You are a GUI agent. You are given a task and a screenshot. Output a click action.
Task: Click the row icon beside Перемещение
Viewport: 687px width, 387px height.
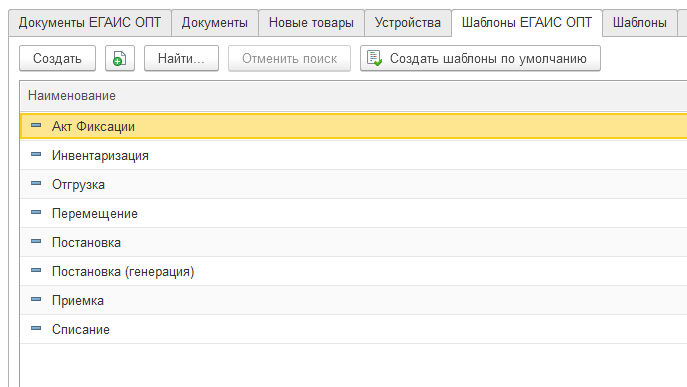tap(36, 213)
